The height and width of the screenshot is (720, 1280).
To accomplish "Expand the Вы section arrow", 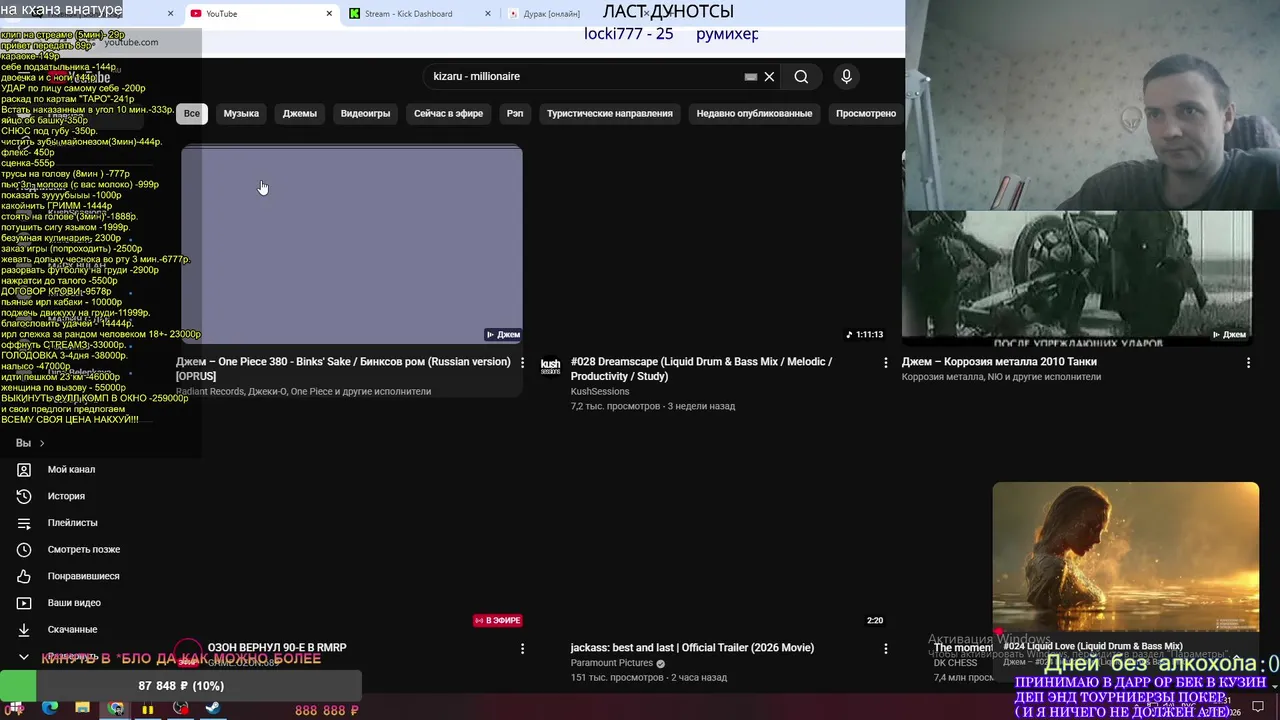I will point(41,443).
